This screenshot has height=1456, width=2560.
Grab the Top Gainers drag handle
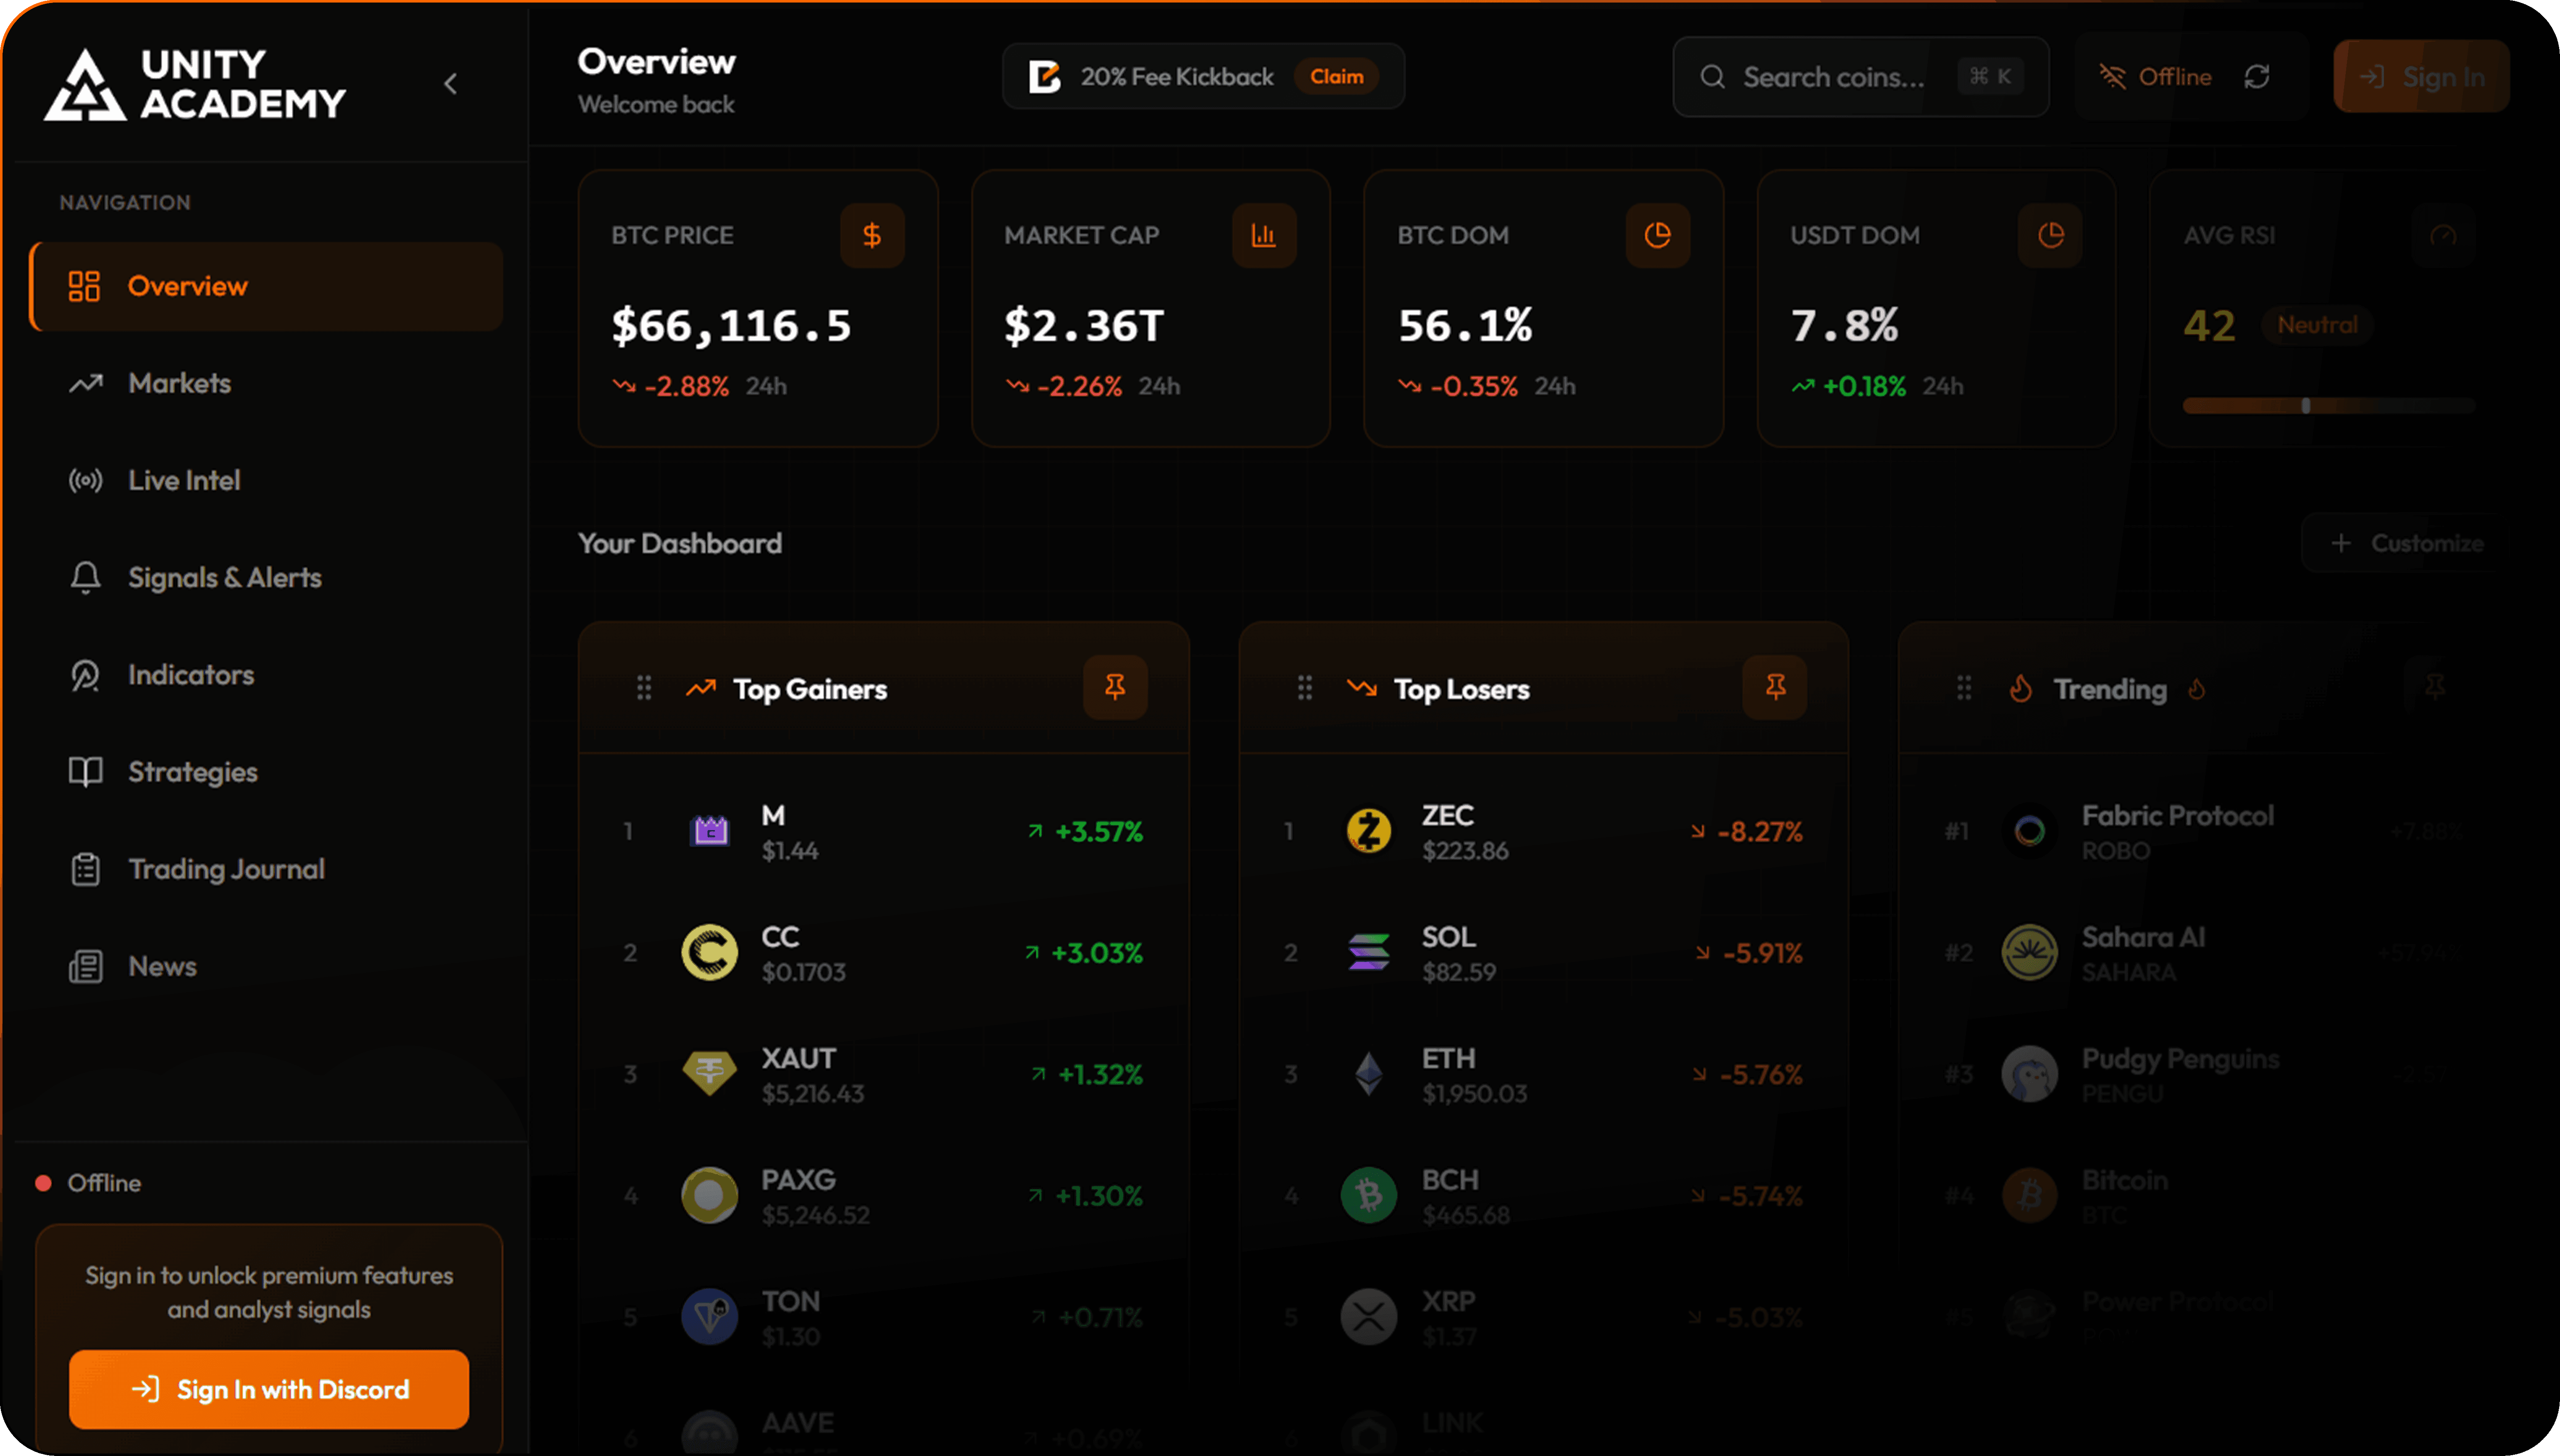[x=644, y=688]
